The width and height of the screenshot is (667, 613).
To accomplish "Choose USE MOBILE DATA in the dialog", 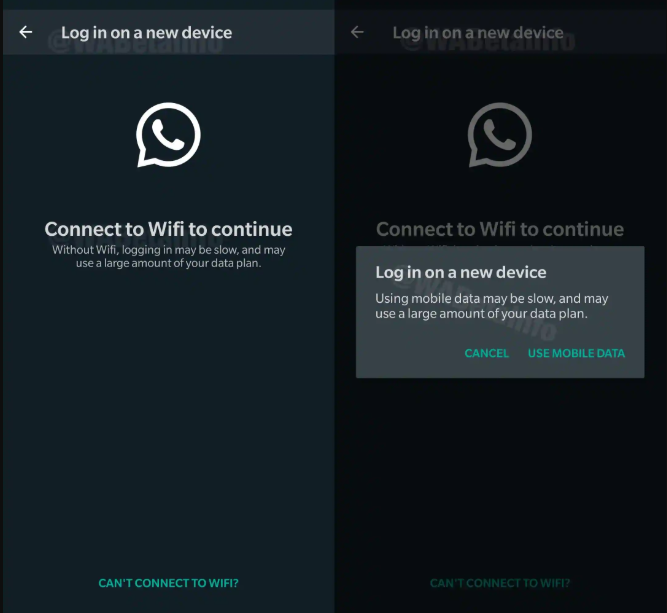I will [576, 353].
